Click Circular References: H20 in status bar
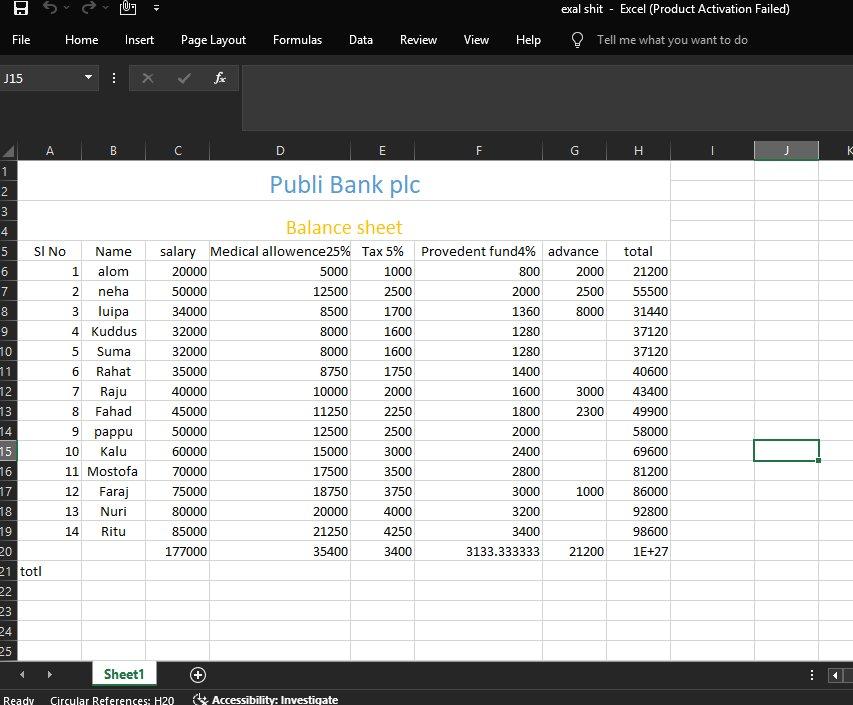Viewport: 853px width, 705px height. click(x=112, y=700)
